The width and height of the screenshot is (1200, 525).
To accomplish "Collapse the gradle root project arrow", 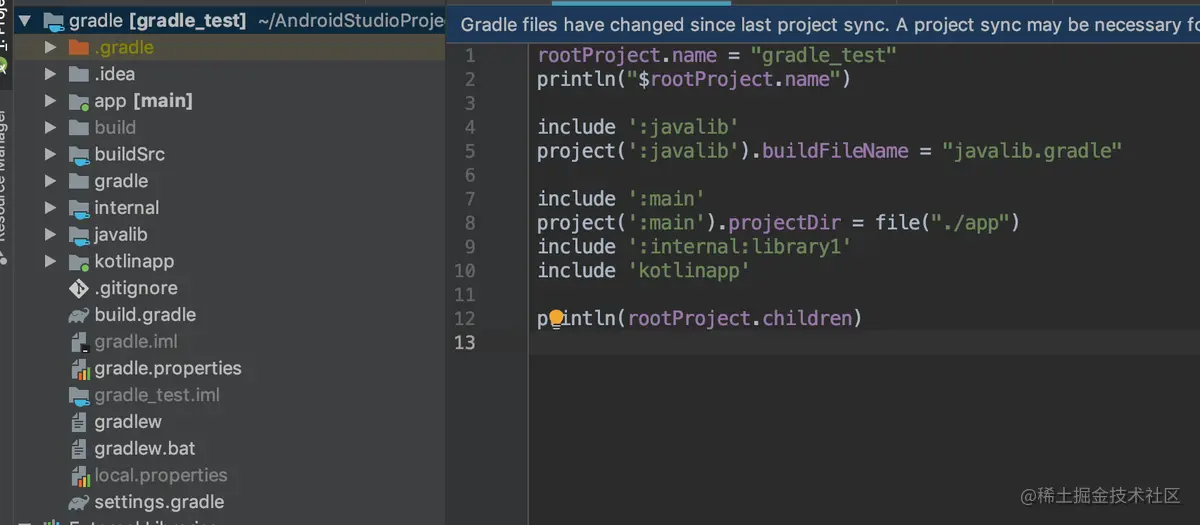I will pos(25,20).
